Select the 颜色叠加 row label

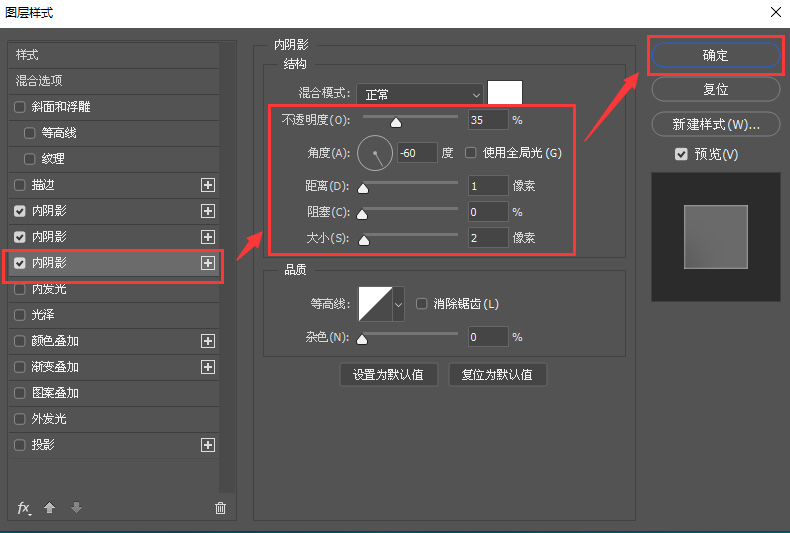pos(55,341)
